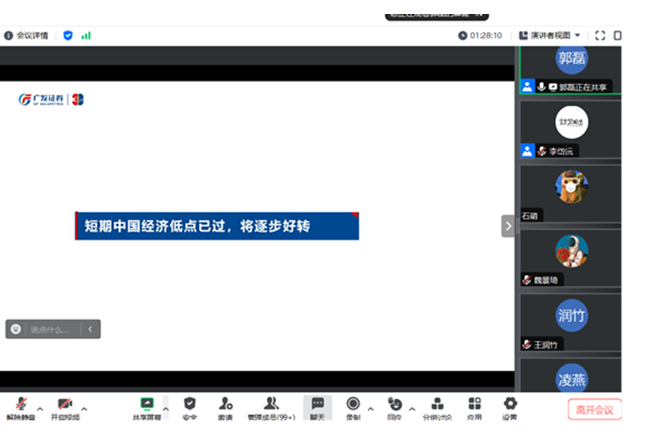This screenshot has width=647, height=437.
Task: Open the Apps (应用) icon
Action: tap(474, 405)
